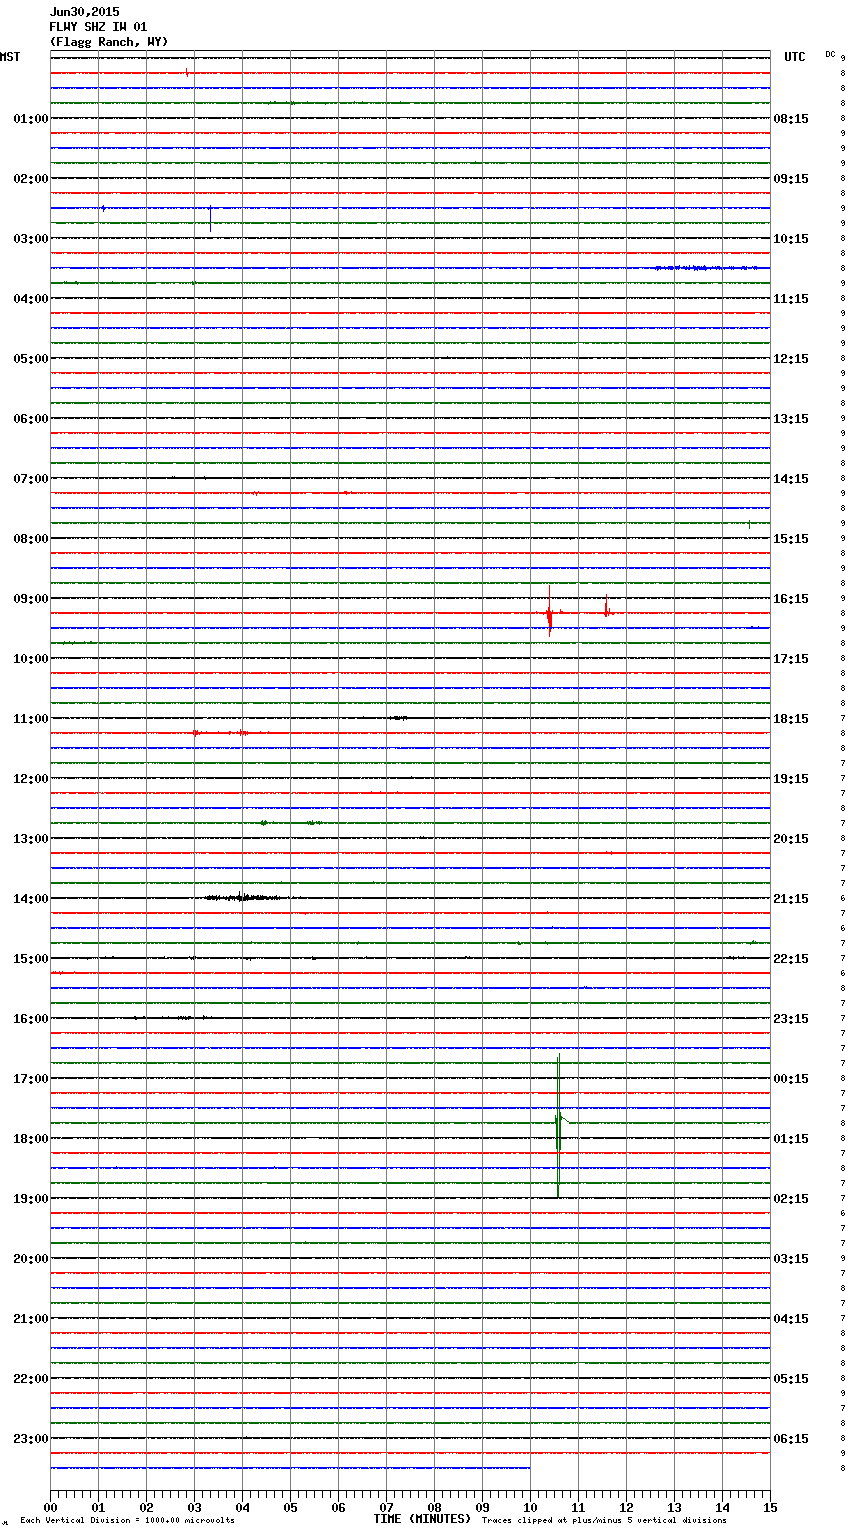Click the 08:15 UTC row label

(x=791, y=119)
